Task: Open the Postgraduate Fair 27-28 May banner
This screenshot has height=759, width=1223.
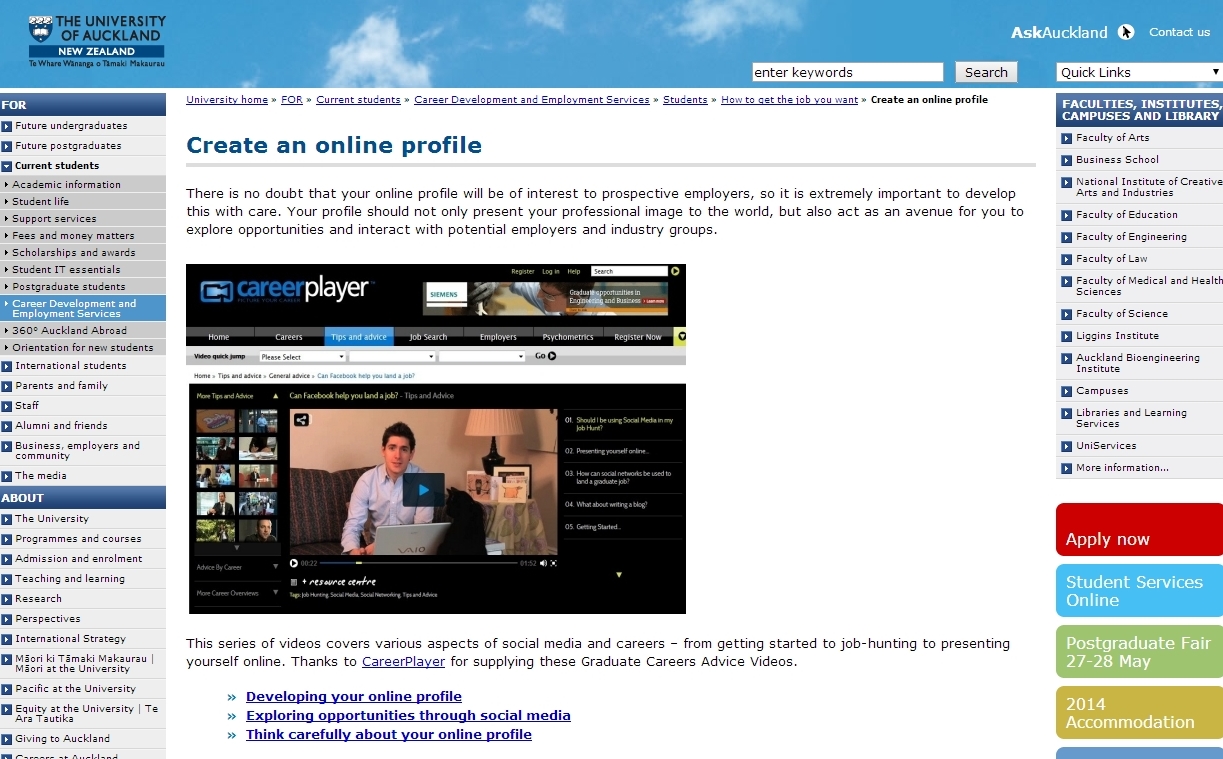Action: click(x=1139, y=652)
